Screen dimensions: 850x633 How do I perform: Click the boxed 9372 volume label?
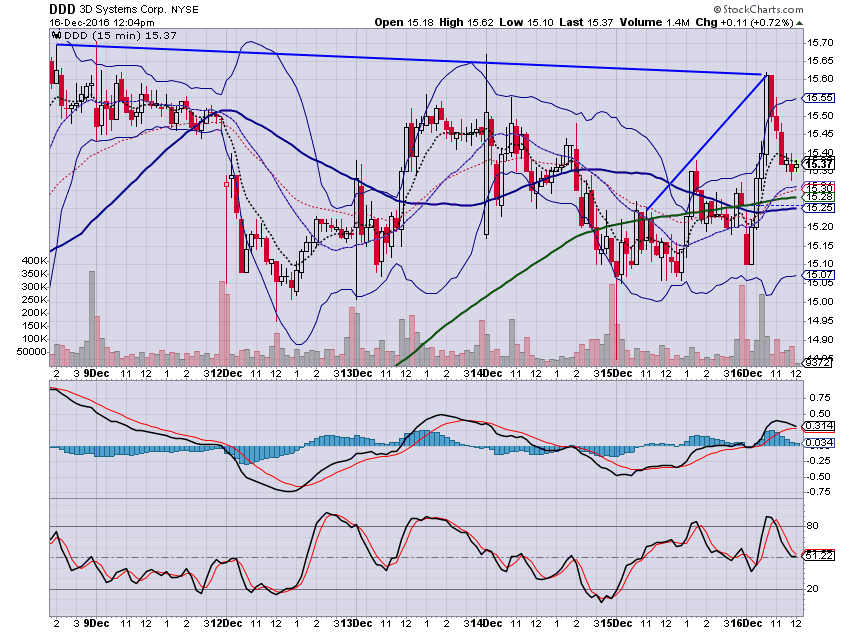pos(817,363)
